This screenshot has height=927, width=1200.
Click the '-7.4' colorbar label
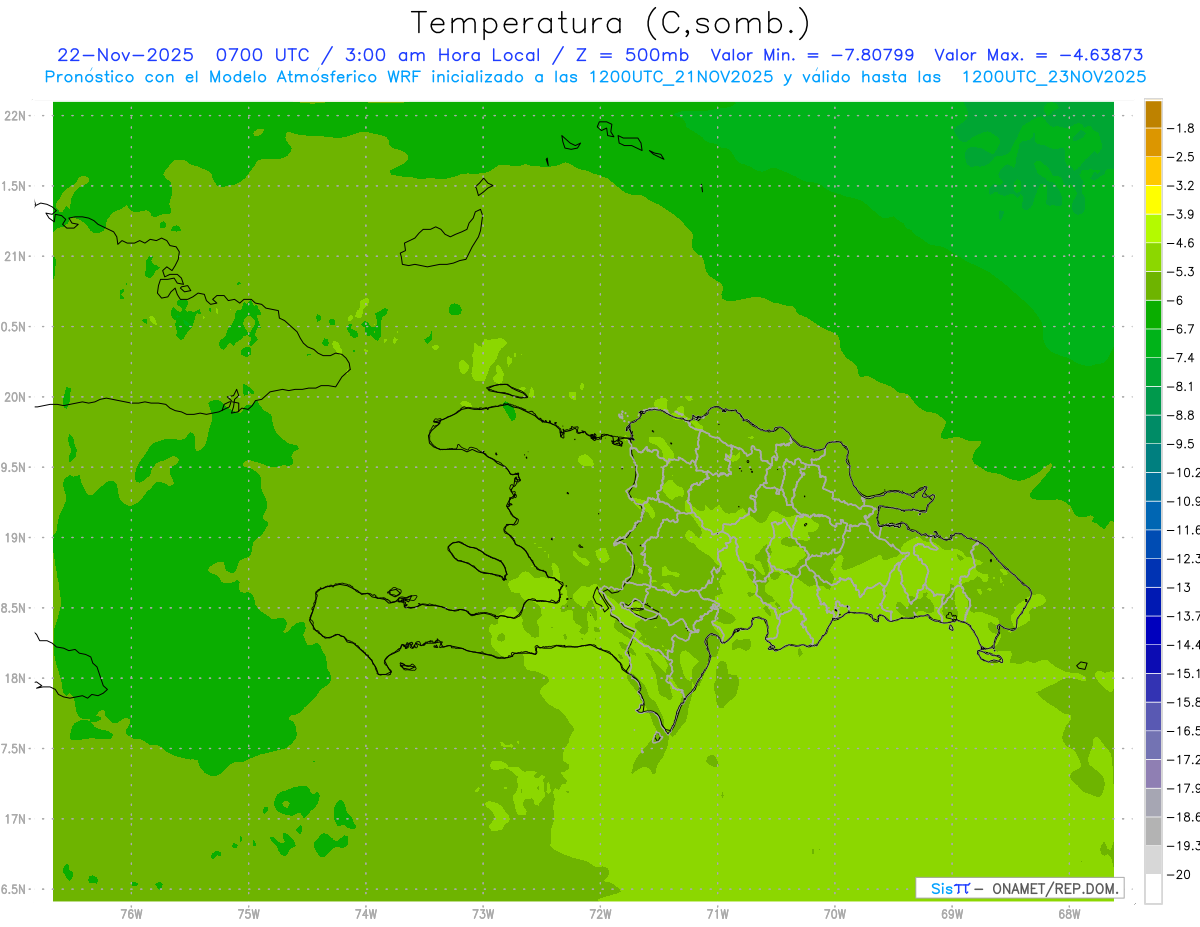1181,358
